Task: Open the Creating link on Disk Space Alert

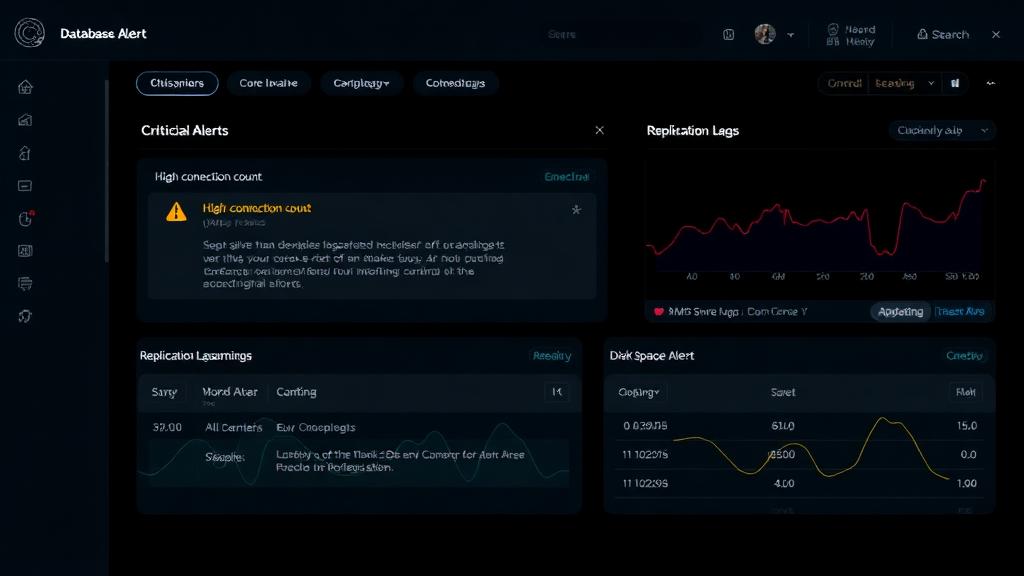Action: point(967,355)
